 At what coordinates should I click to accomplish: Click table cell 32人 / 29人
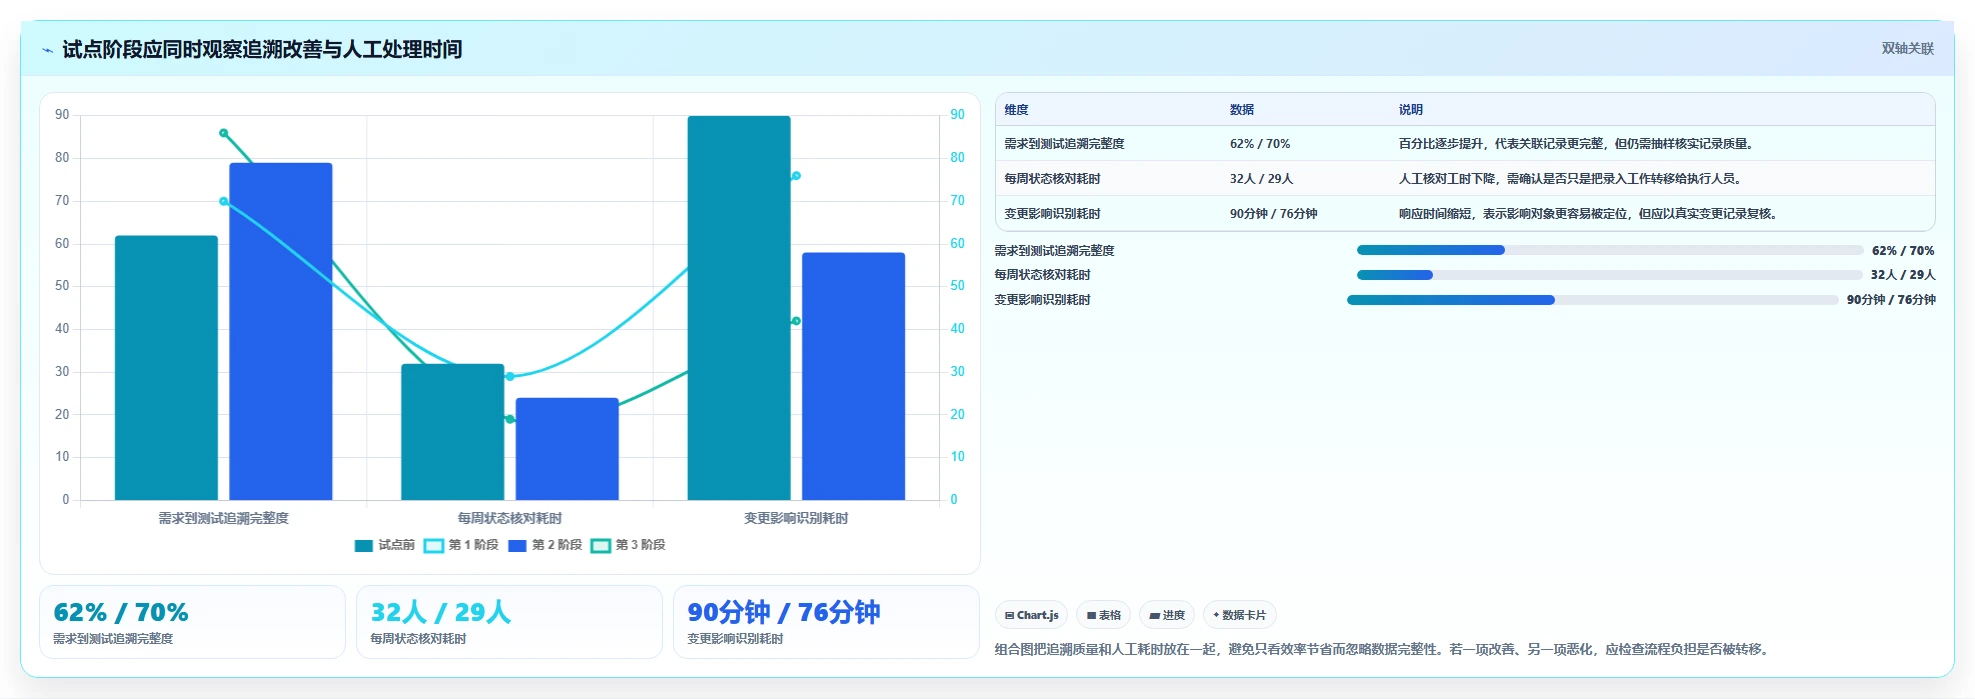tap(1261, 179)
